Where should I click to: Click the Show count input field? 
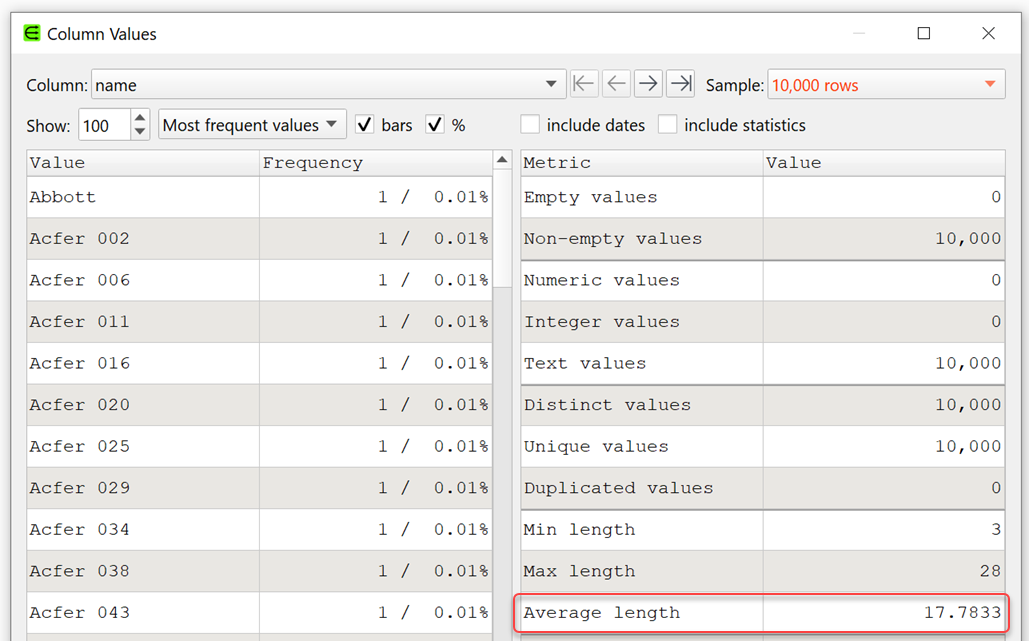[103, 125]
